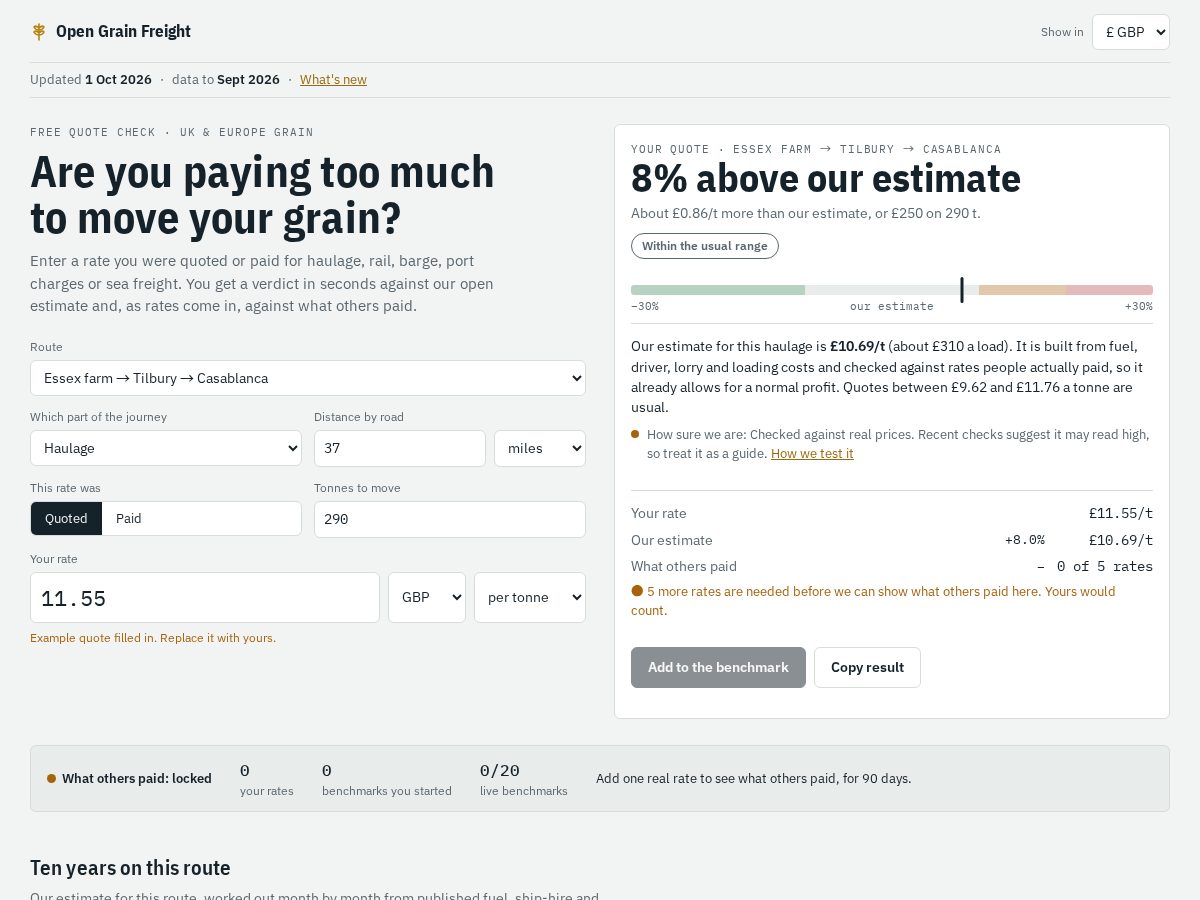
Task: Click the red segment of the estimate scale
Action: [1109, 290]
